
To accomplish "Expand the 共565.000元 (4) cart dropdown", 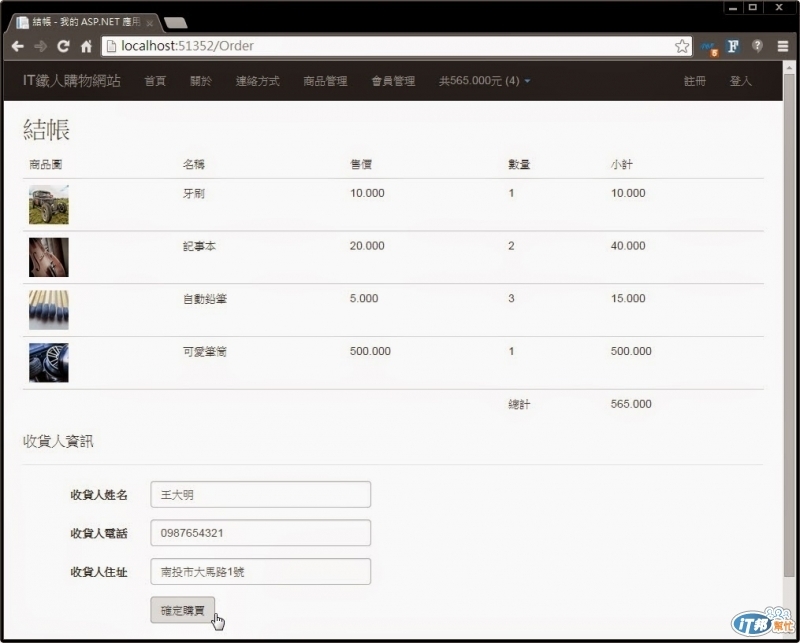I will pyautogui.click(x=485, y=81).
